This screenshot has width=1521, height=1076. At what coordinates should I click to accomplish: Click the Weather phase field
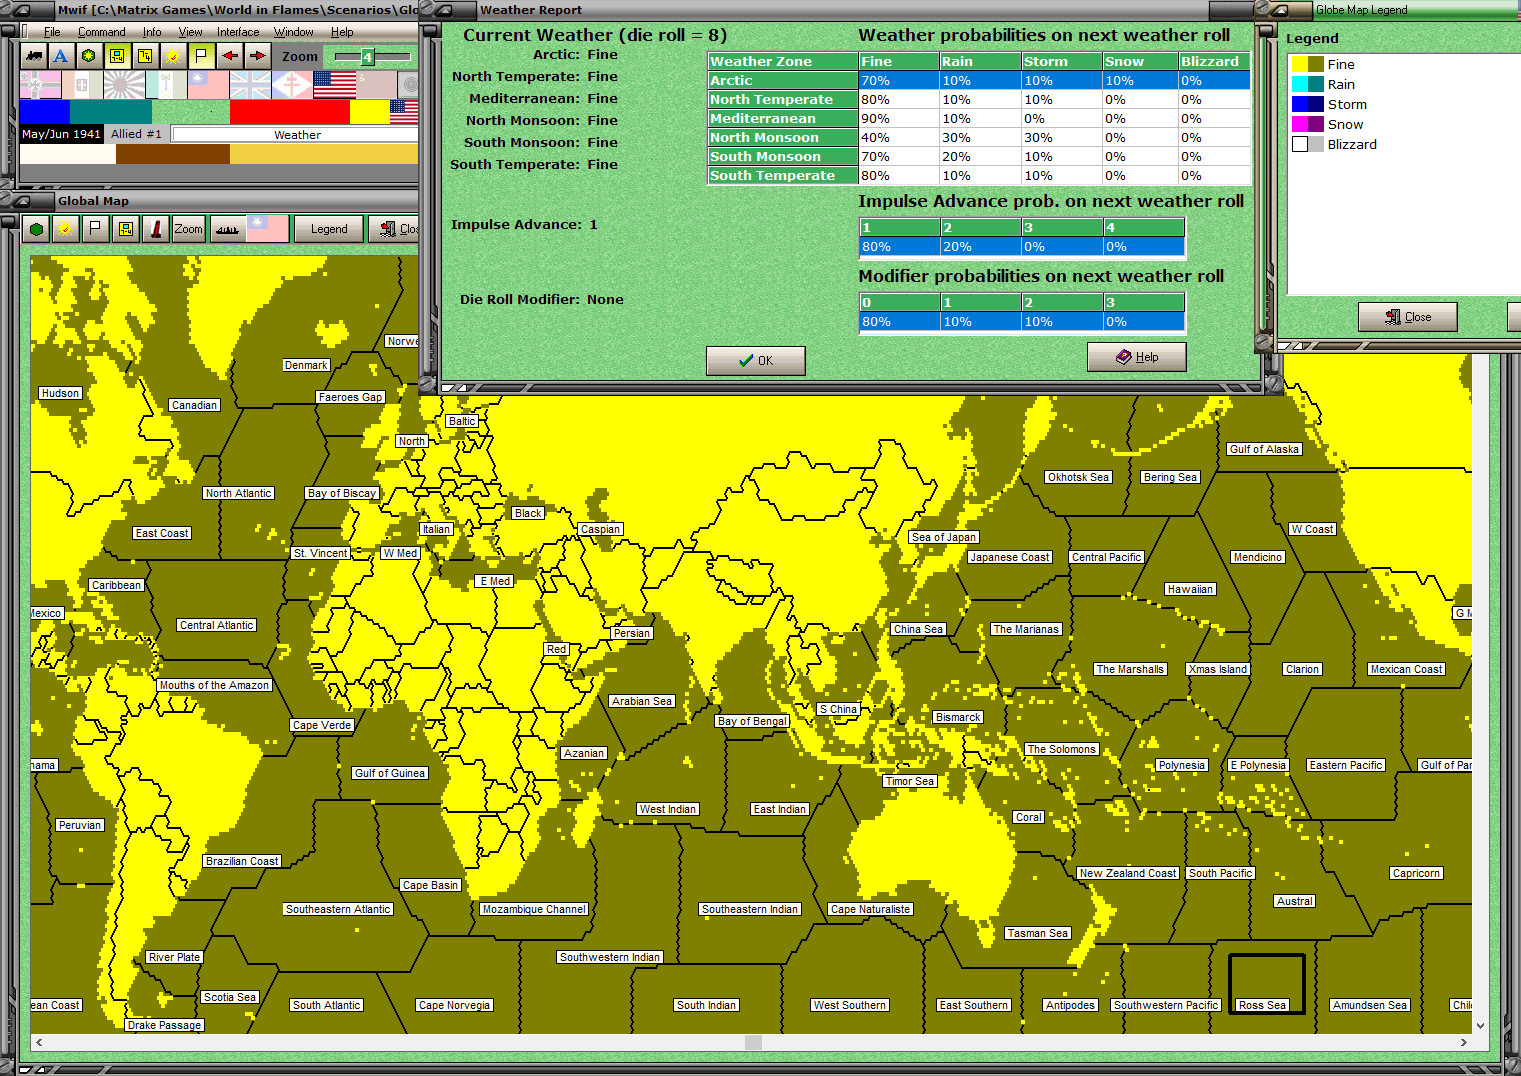pyautogui.click(x=297, y=135)
